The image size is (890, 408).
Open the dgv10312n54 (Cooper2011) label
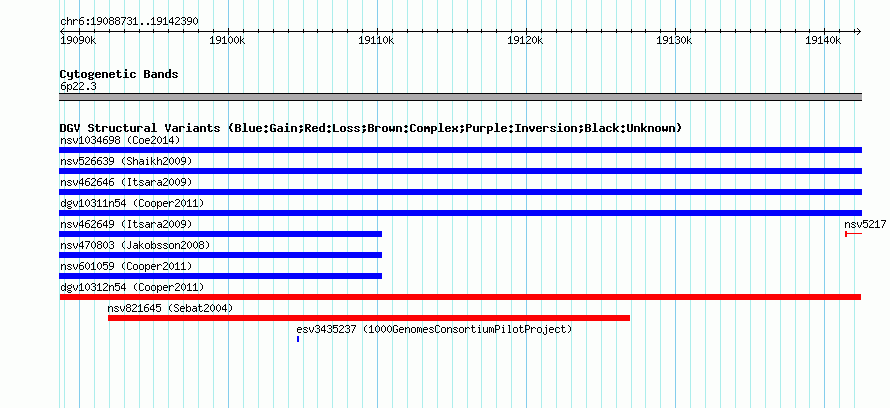click(132, 287)
